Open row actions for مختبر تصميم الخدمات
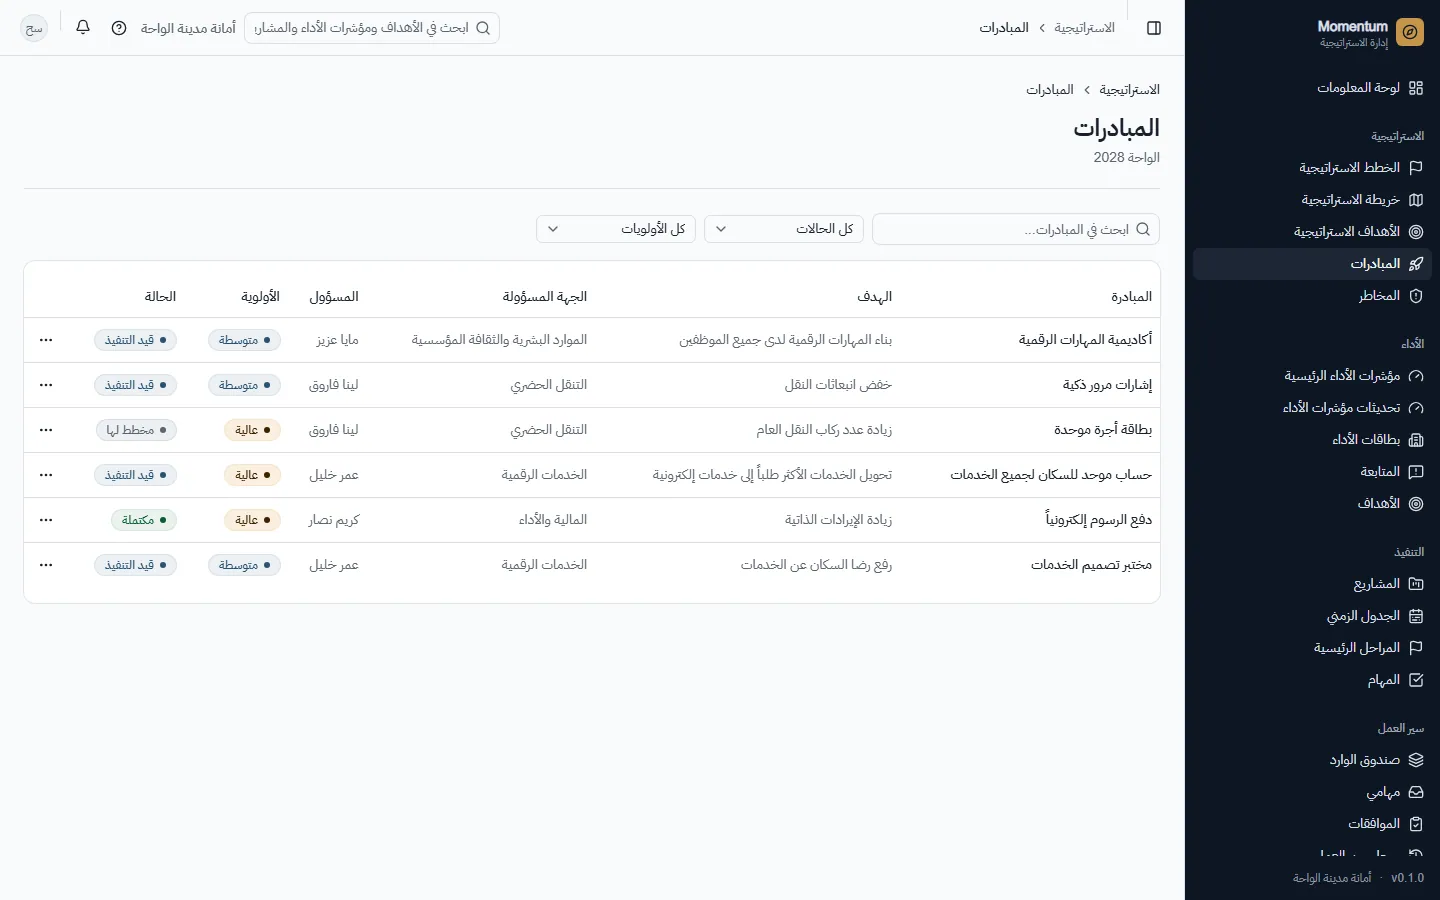Image resolution: width=1440 pixels, height=900 pixels. [46, 565]
